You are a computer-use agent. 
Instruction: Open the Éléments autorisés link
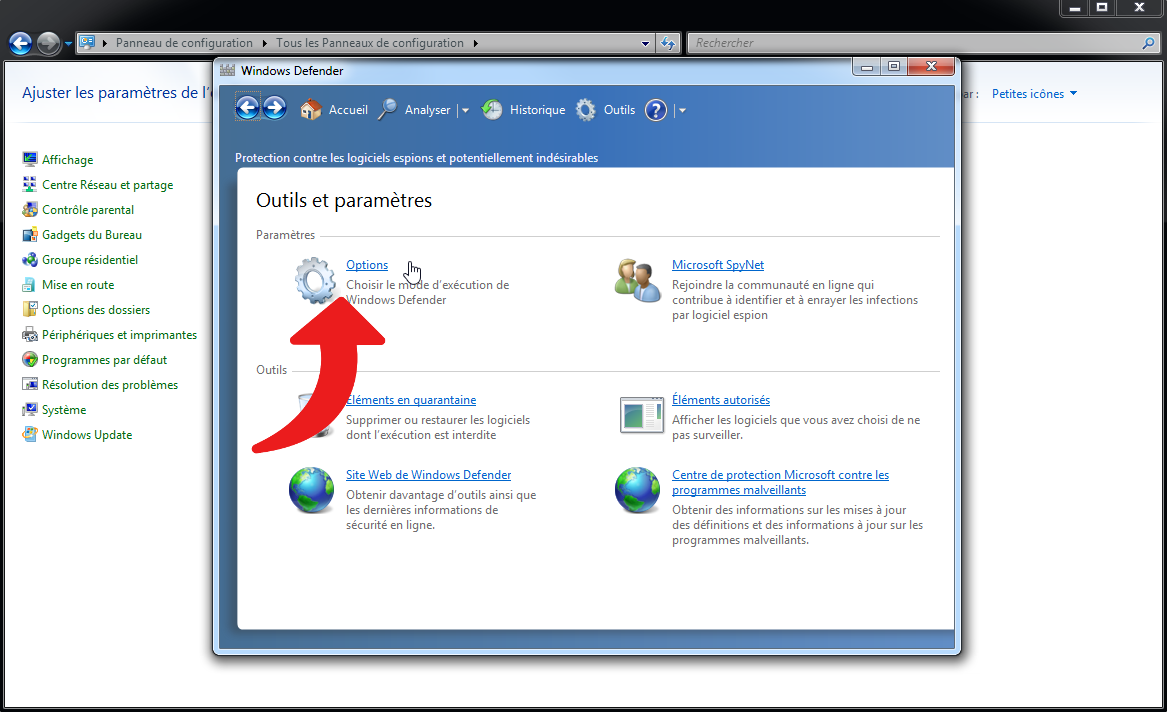[720, 400]
